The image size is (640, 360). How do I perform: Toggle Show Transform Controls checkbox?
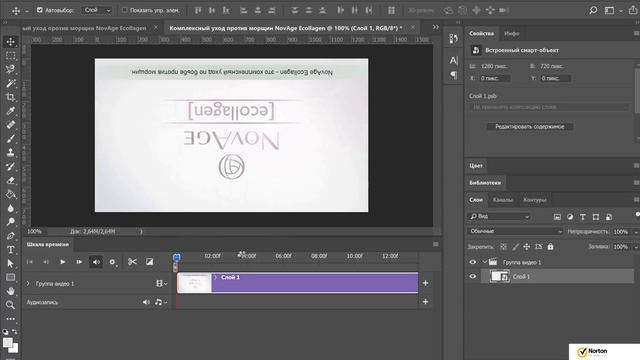124,10
